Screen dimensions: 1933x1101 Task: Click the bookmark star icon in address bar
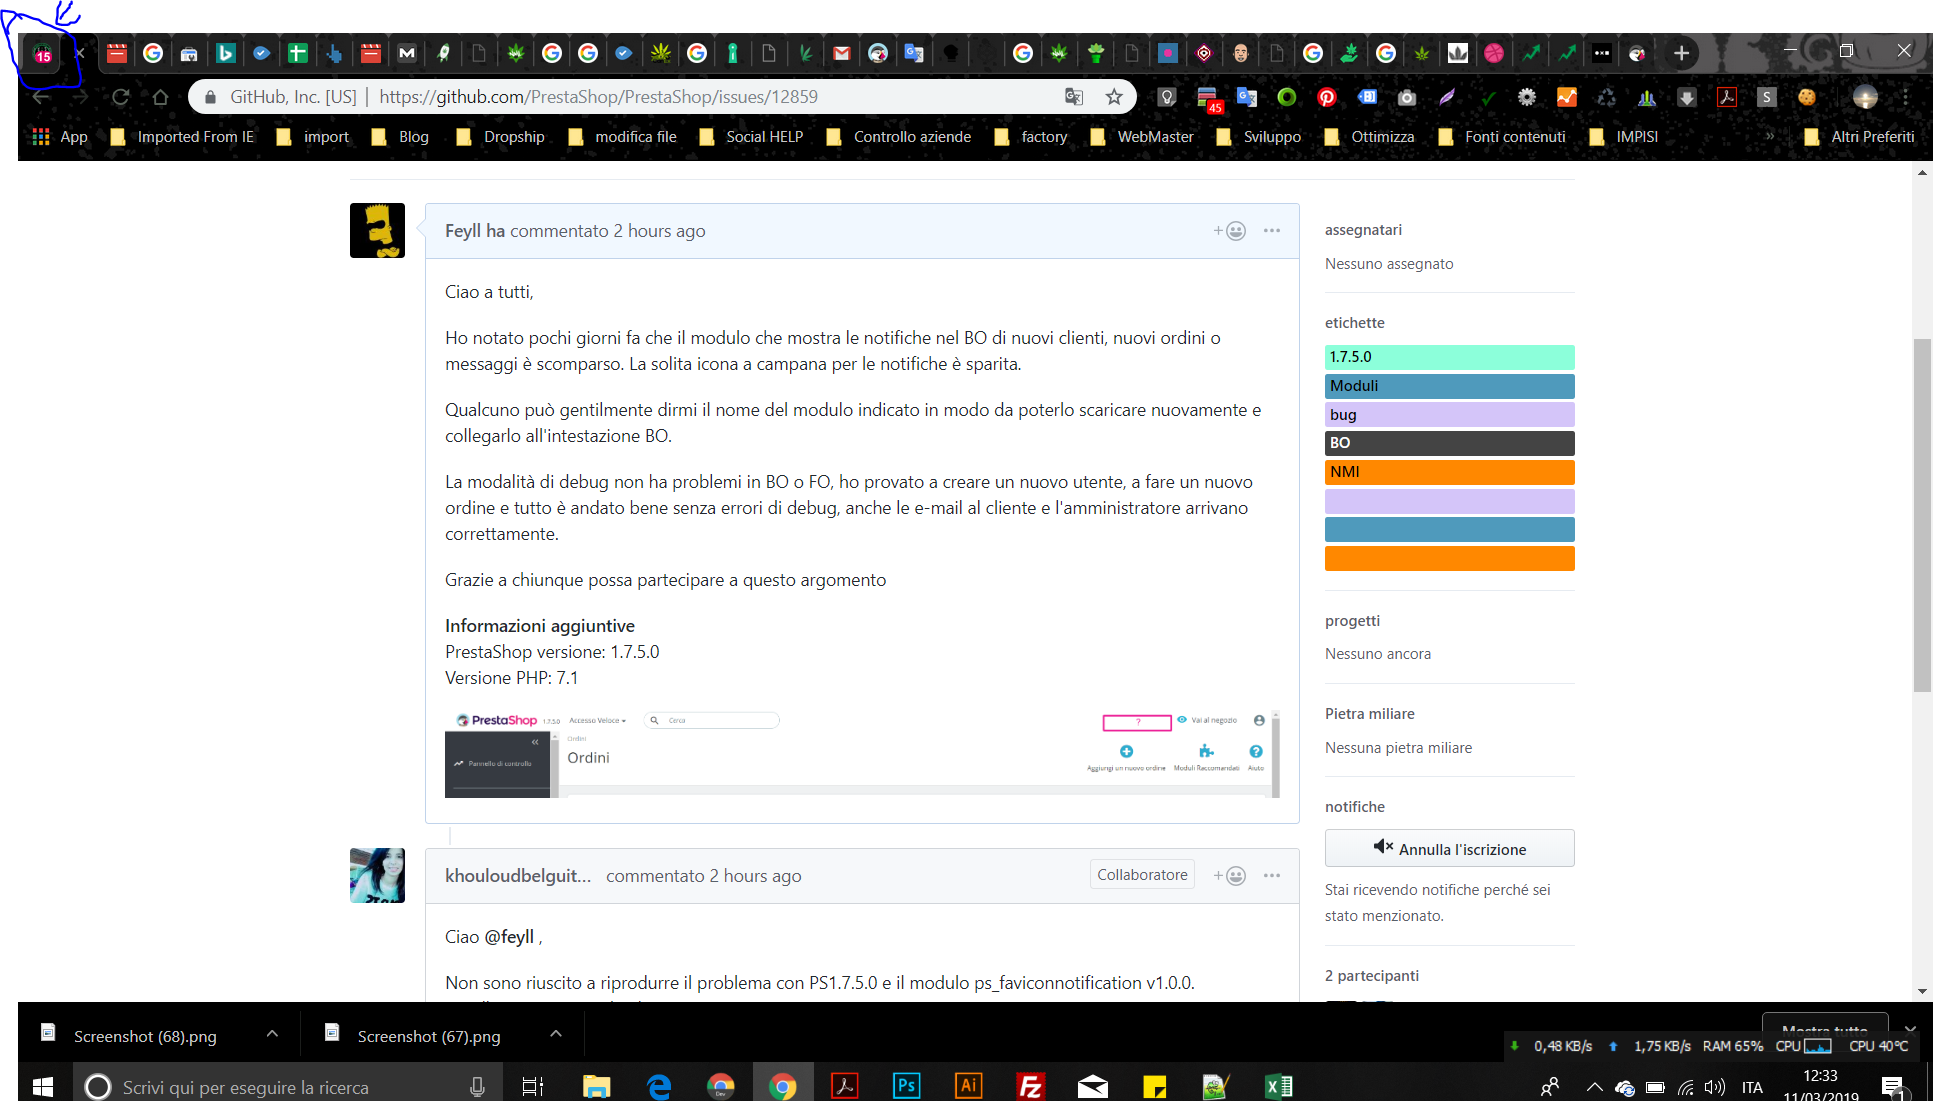pos(1113,97)
